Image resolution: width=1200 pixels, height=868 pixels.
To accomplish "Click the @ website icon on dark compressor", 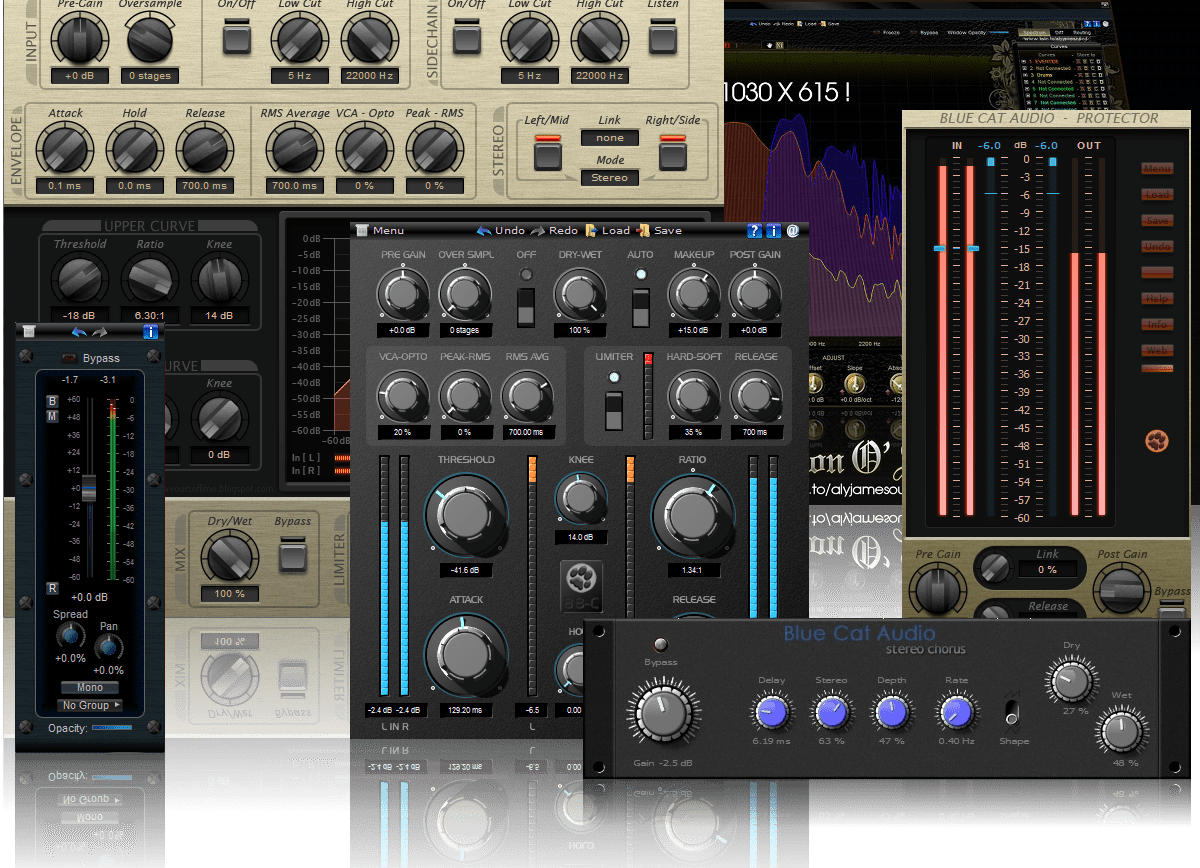I will [792, 230].
